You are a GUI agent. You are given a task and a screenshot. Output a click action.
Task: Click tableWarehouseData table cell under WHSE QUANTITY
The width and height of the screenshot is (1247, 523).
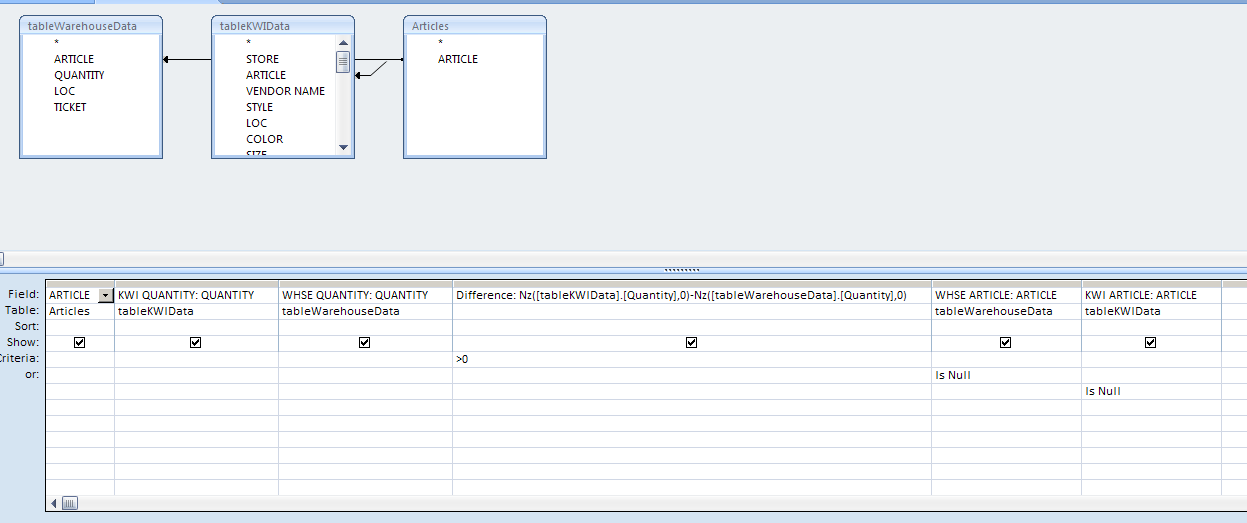[x=365, y=311]
